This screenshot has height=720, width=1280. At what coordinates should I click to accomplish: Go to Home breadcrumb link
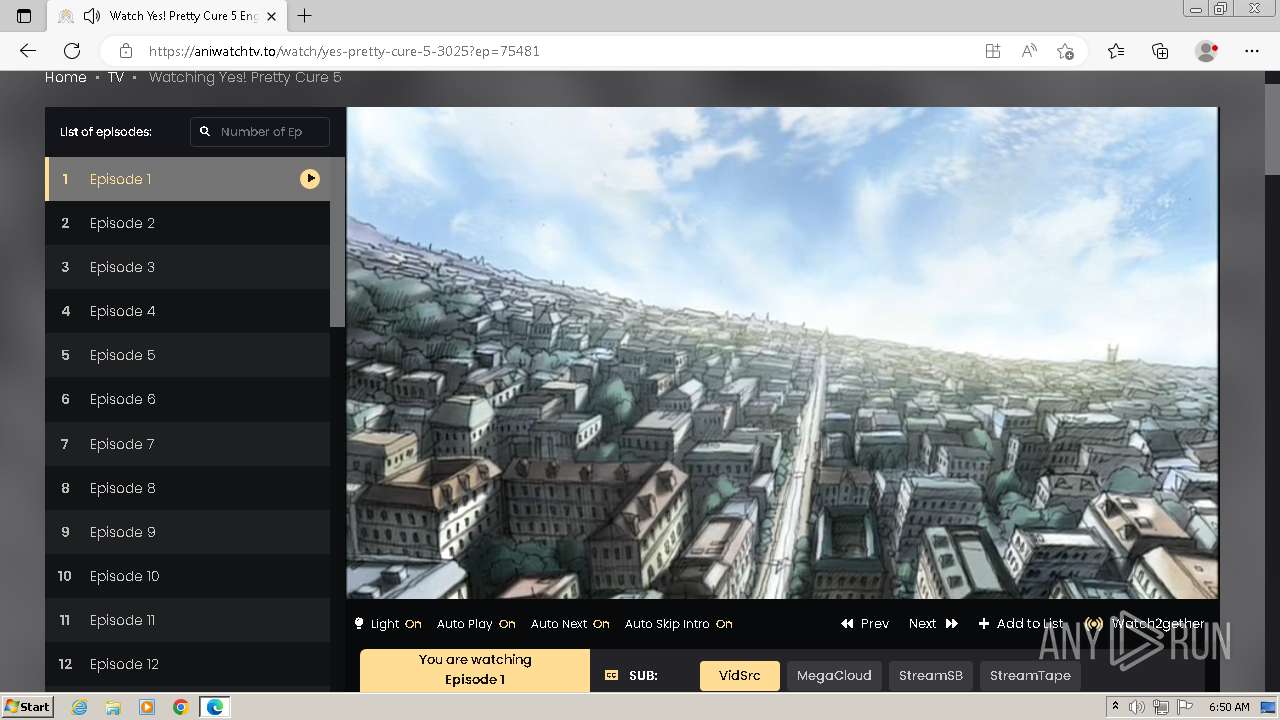[66, 77]
